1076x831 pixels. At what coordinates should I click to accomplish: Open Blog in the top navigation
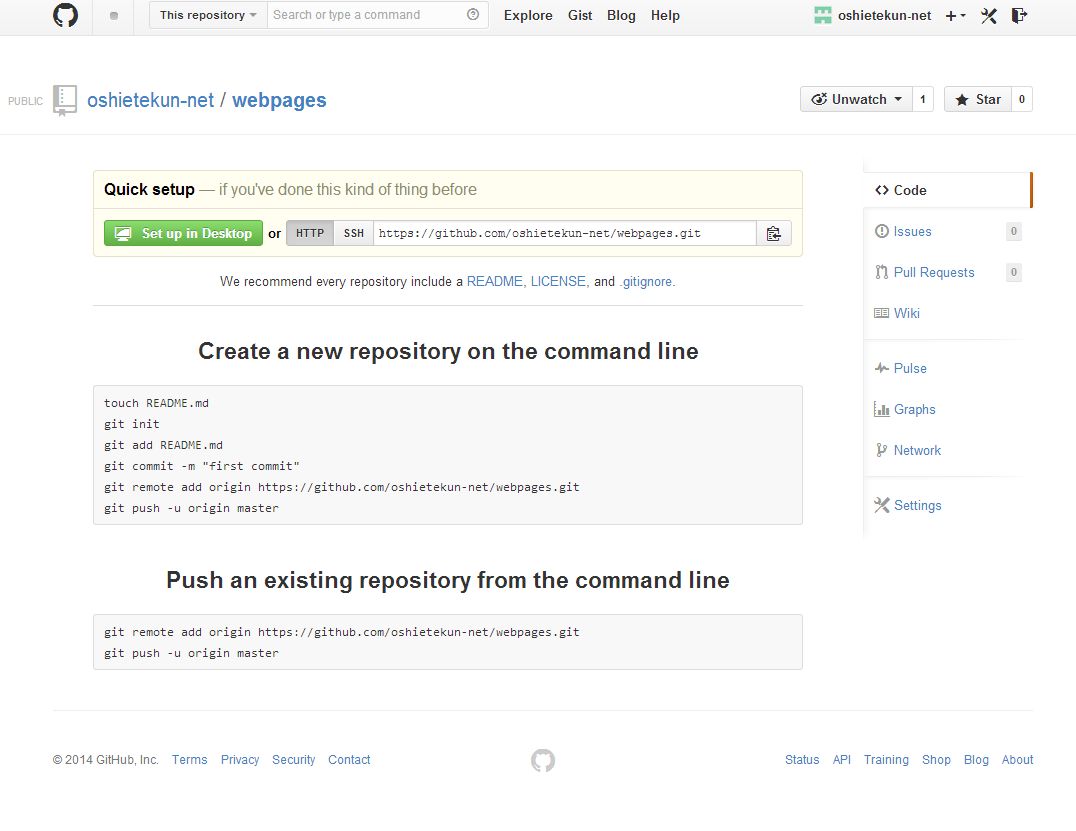(621, 15)
